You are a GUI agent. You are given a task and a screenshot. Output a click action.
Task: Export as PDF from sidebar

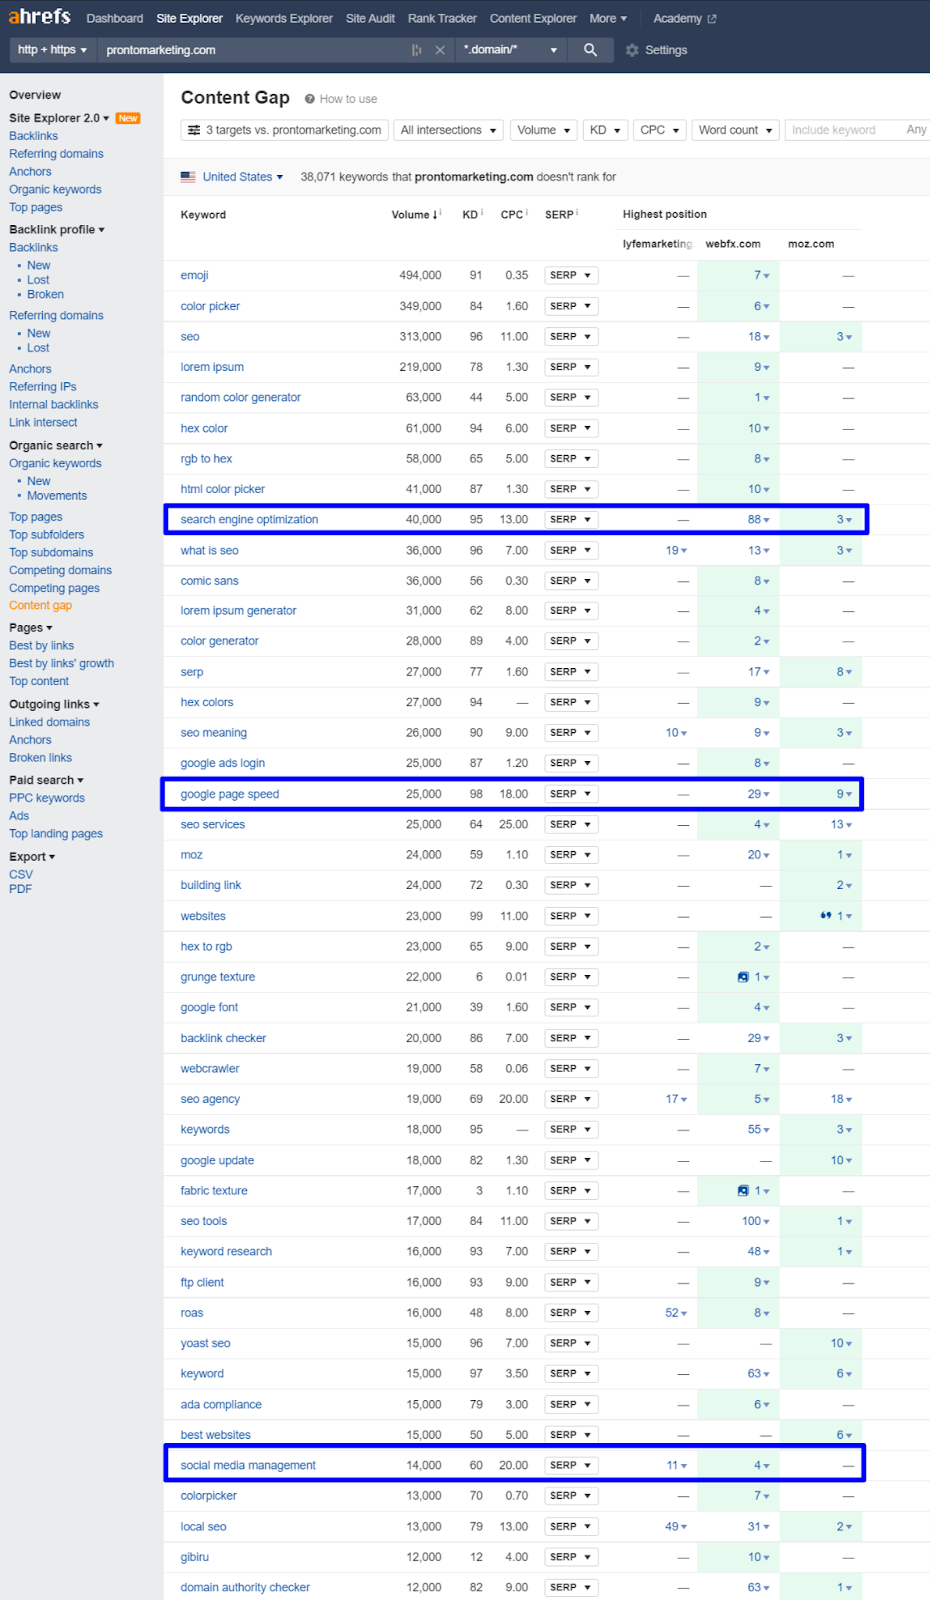(x=20, y=889)
